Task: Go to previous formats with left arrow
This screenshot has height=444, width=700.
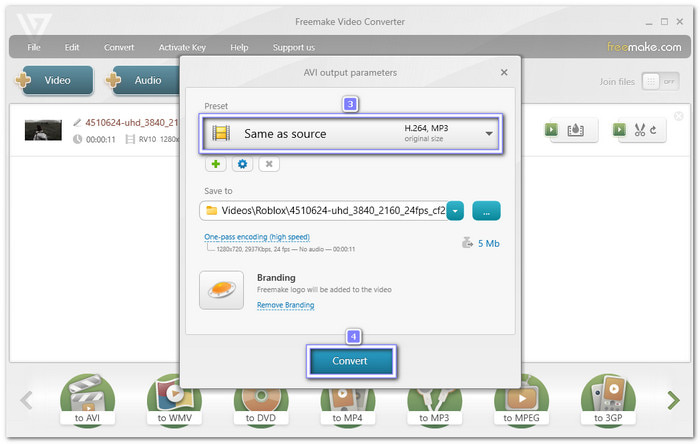Action: click(27, 400)
